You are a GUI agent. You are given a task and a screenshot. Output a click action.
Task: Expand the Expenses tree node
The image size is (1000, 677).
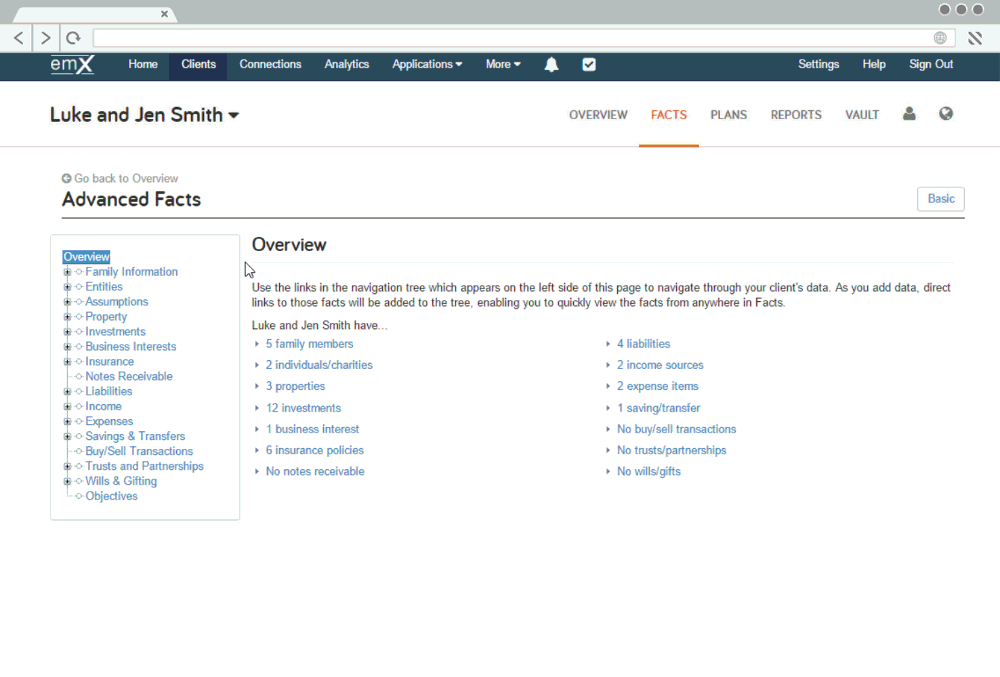pyautogui.click(x=67, y=421)
